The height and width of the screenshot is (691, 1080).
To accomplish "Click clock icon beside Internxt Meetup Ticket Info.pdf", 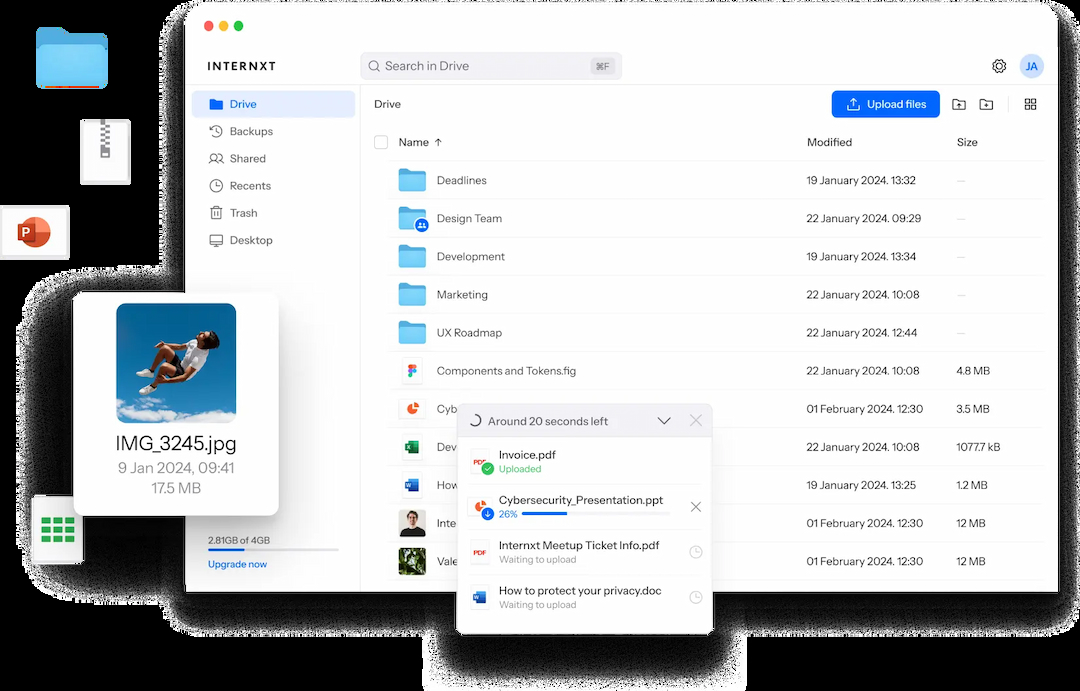I will pyautogui.click(x=696, y=552).
